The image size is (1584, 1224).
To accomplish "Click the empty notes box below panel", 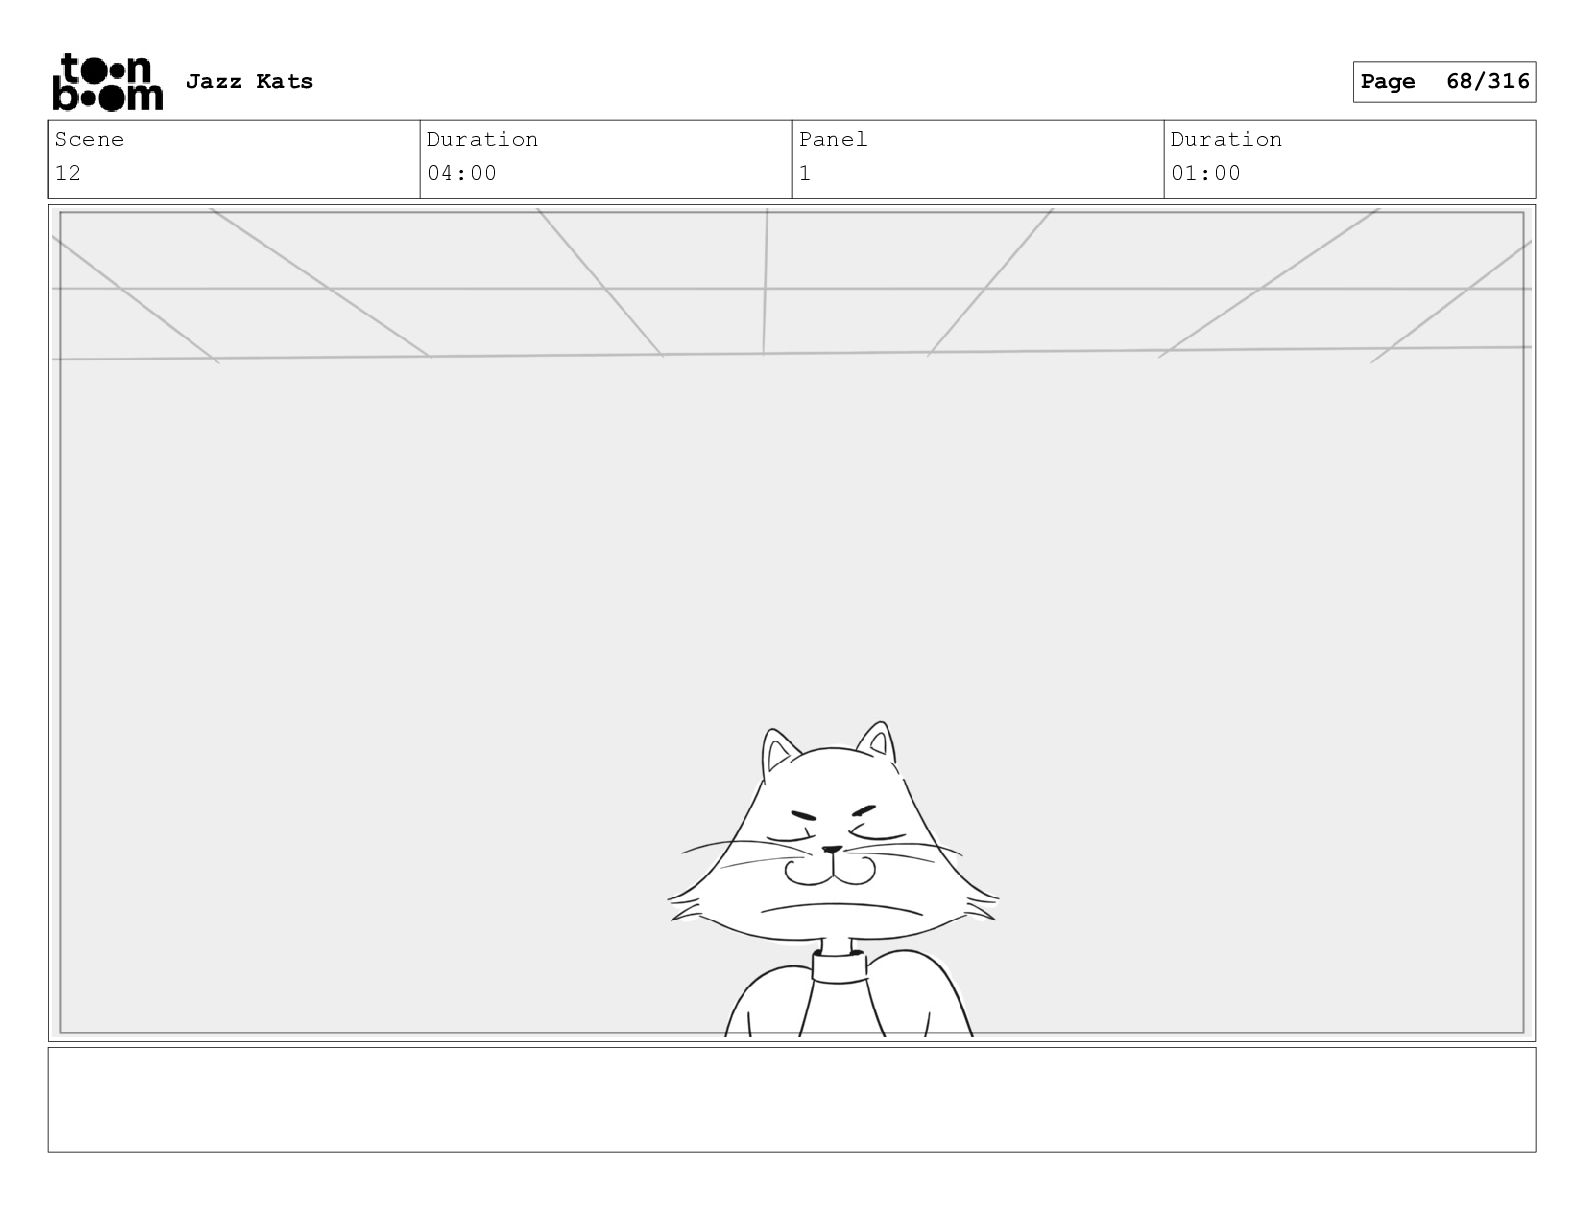I will coord(792,1099).
